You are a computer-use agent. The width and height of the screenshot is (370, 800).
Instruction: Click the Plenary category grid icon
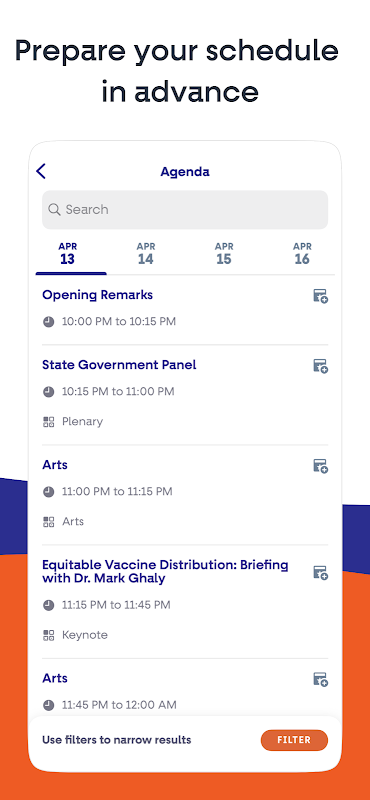48,421
